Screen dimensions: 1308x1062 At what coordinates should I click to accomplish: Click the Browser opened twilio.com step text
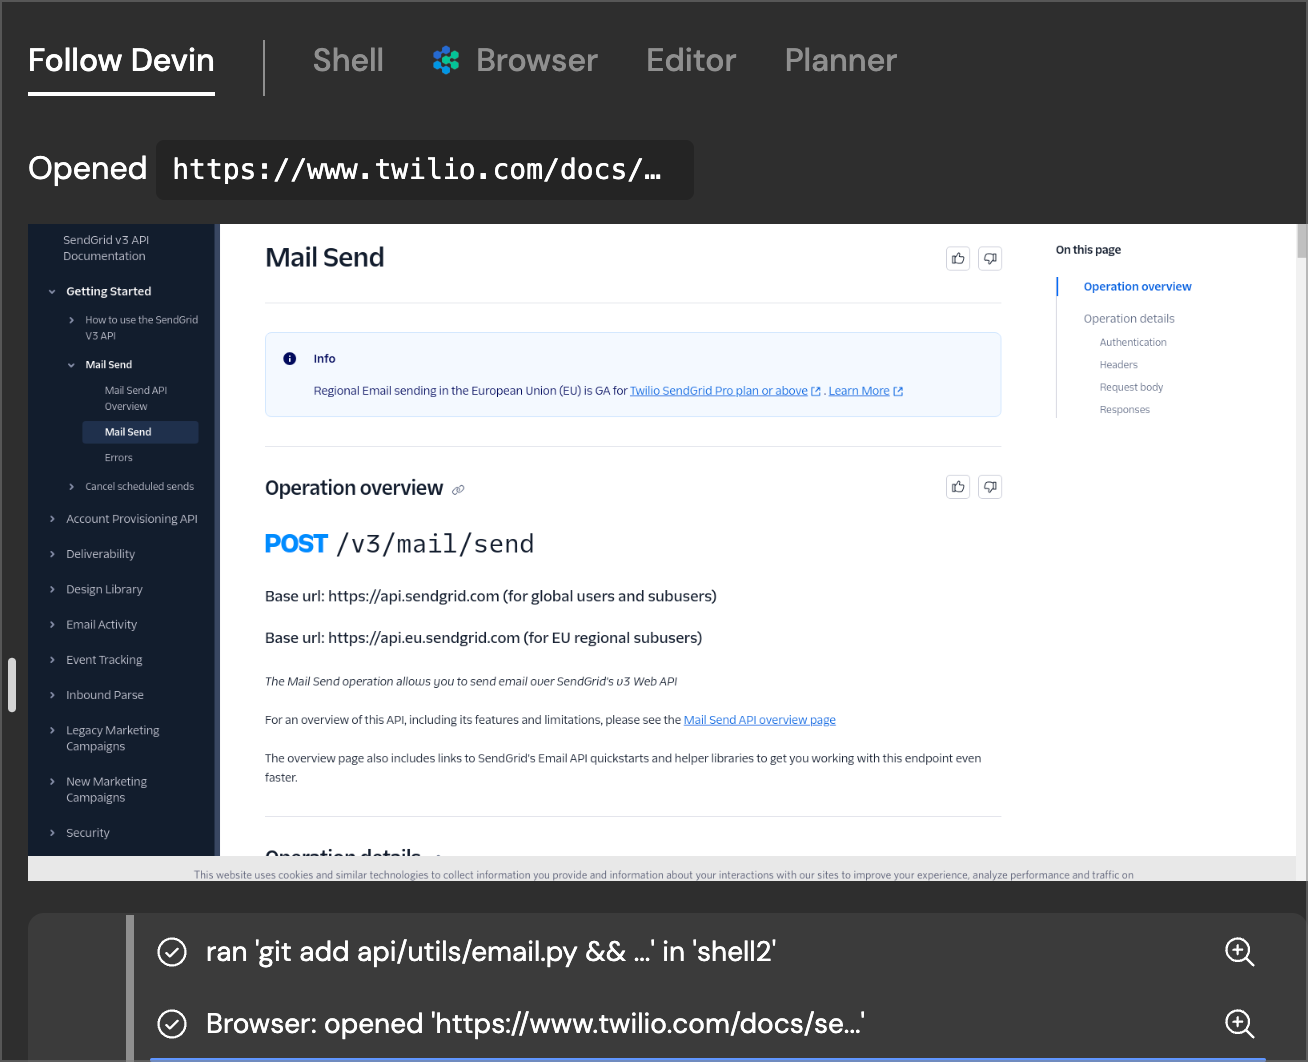click(x=535, y=1024)
